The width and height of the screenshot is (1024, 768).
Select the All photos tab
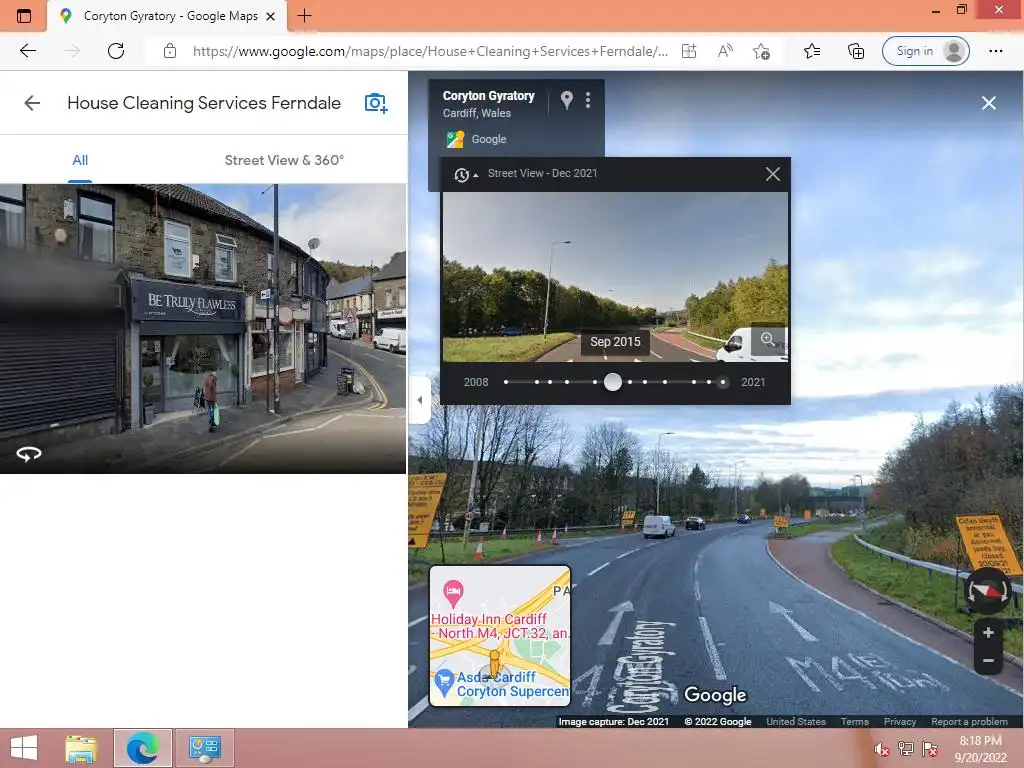[80, 160]
